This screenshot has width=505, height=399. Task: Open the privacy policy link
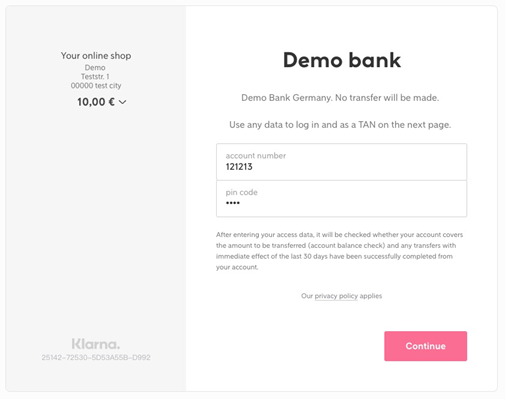336,296
